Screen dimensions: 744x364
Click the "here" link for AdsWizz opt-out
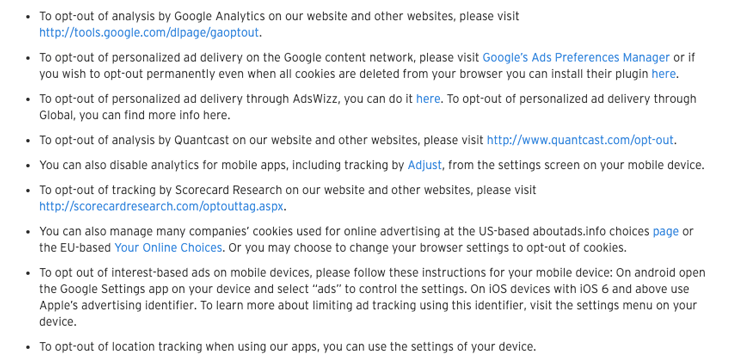(428, 99)
